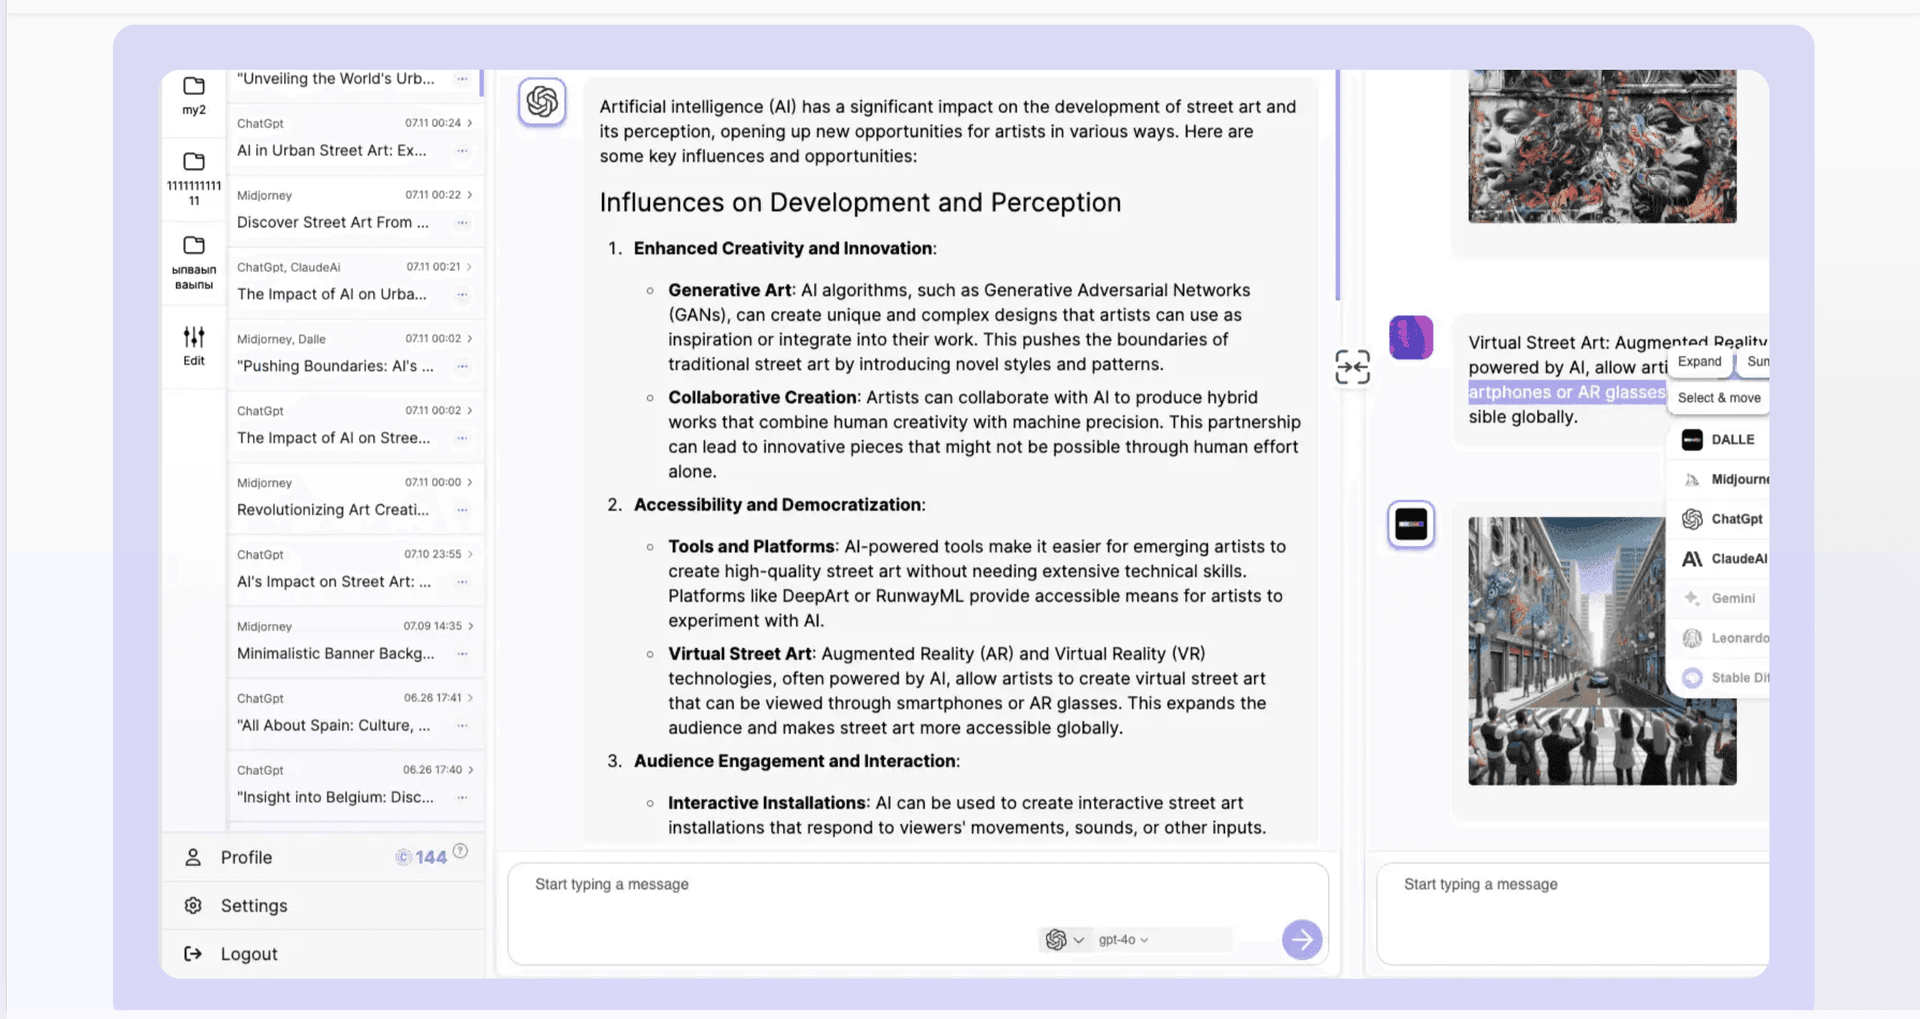Viewport: 1920px width, 1019px height.
Task: Click the highlighted artphones or AR glasses text
Action: [1567, 392]
